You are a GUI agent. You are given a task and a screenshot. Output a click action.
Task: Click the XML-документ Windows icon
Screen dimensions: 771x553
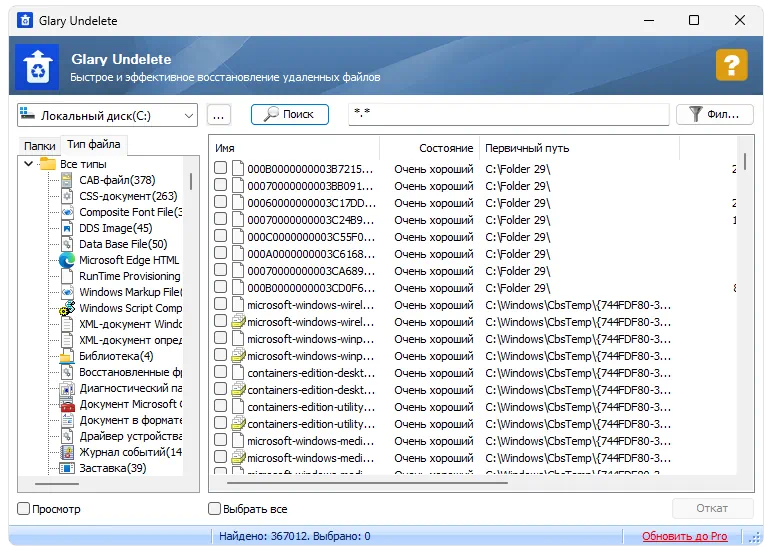pos(67,324)
